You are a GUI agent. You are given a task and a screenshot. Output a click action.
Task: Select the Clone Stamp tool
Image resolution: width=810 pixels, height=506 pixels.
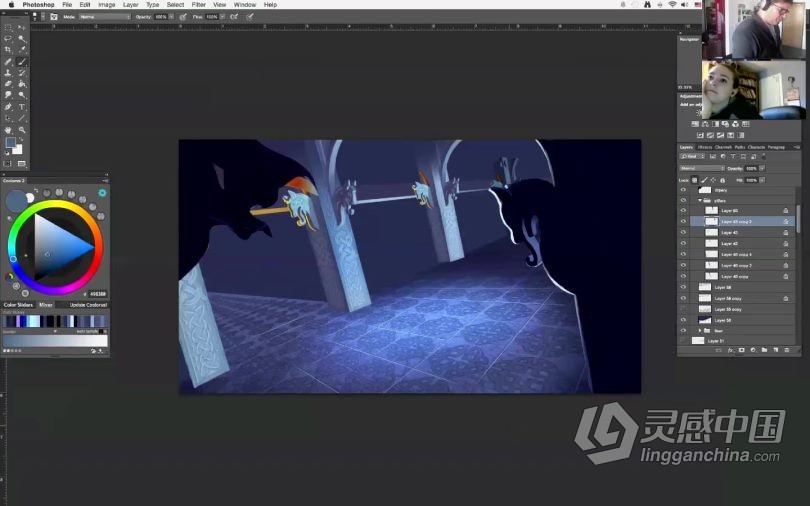[x=8, y=73]
